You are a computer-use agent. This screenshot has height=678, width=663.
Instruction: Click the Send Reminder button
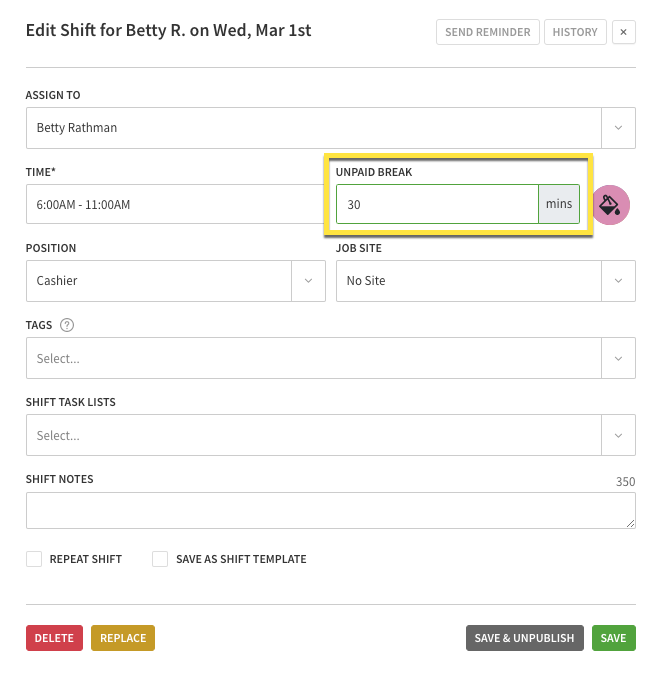point(487,32)
